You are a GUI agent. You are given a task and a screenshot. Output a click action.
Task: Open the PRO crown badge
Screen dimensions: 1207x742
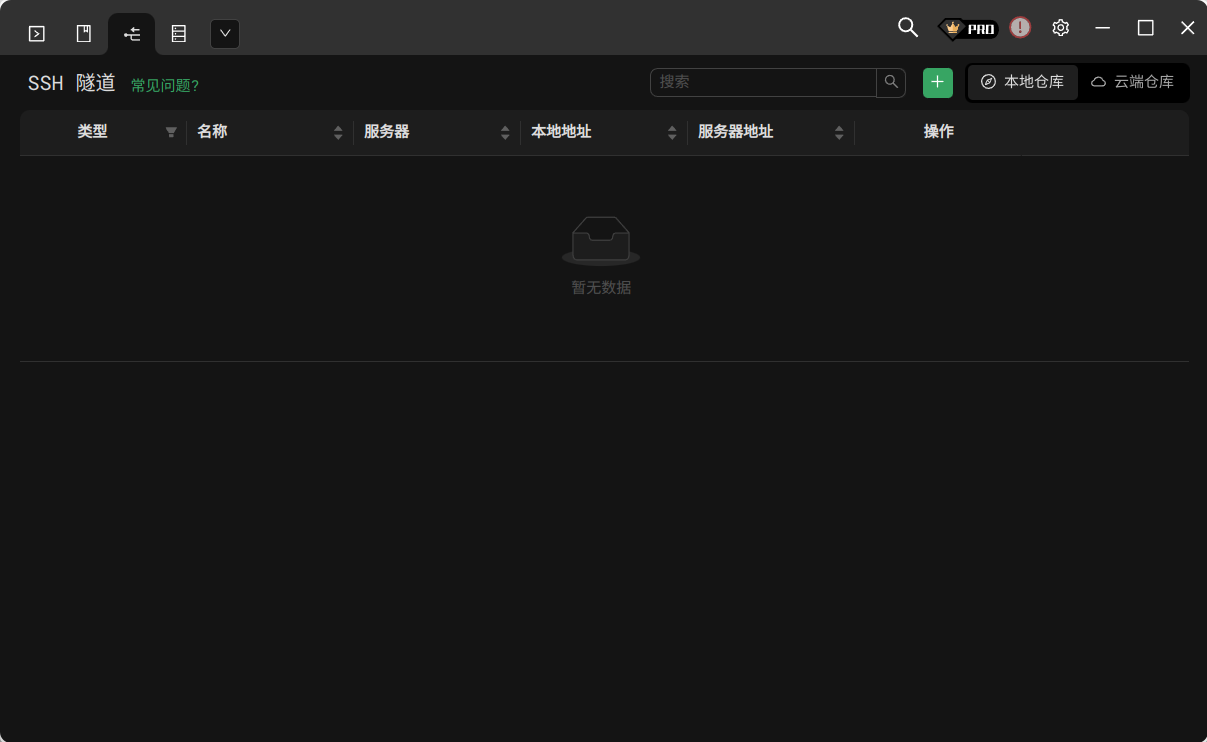[968, 29]
